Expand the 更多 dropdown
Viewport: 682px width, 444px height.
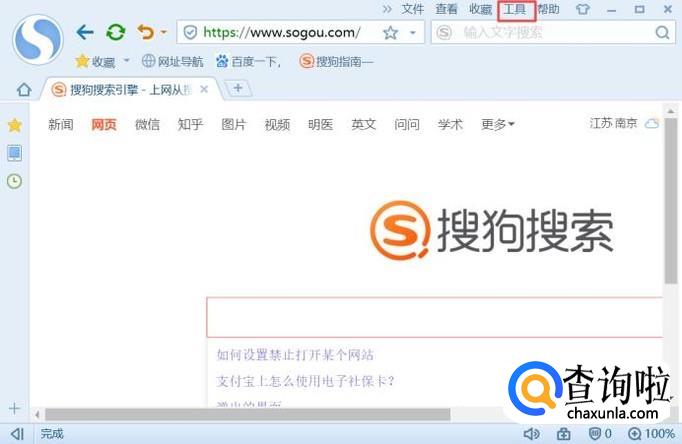498,125
